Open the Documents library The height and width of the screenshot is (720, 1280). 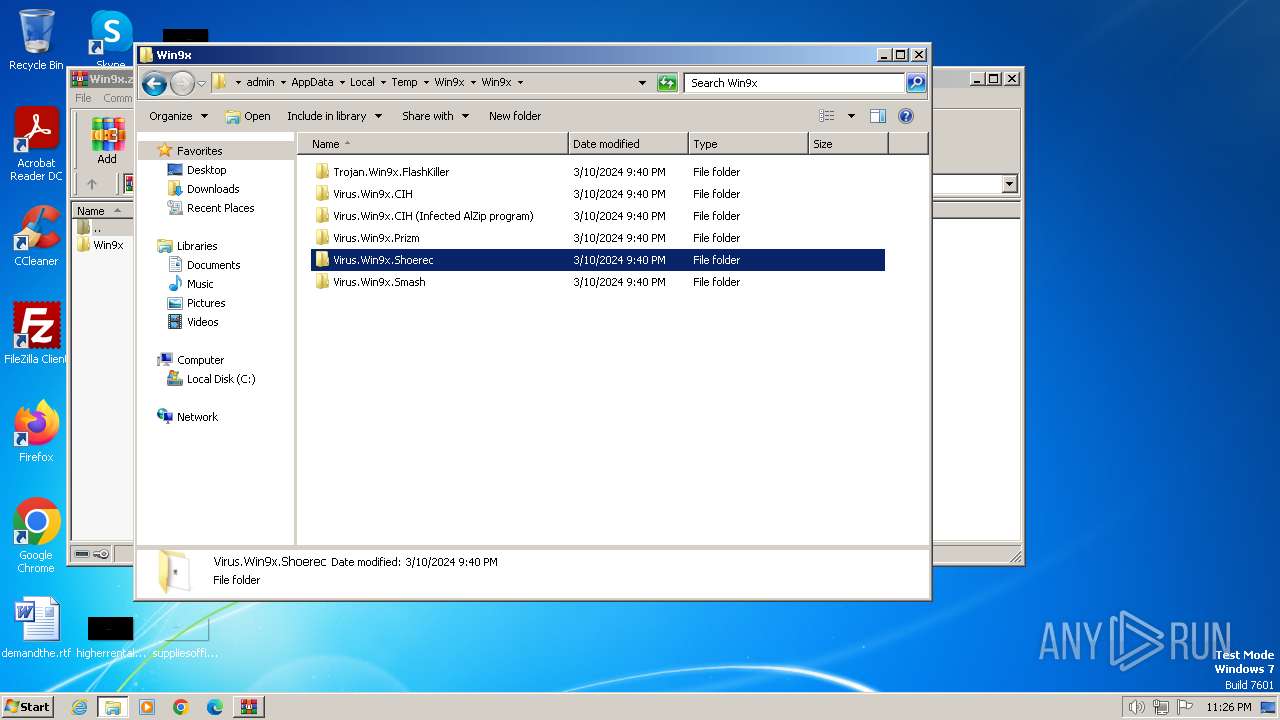213,265
